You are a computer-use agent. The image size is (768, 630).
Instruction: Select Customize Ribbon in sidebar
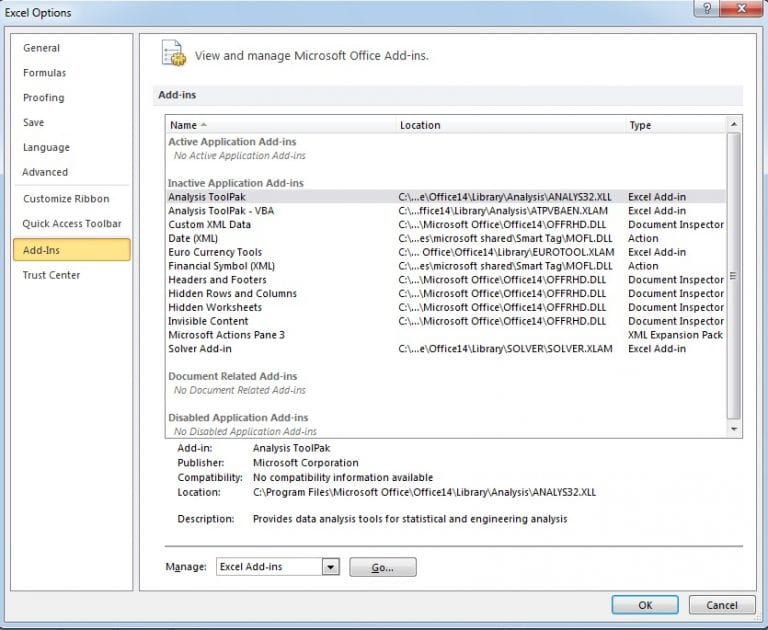coord(66,199)
